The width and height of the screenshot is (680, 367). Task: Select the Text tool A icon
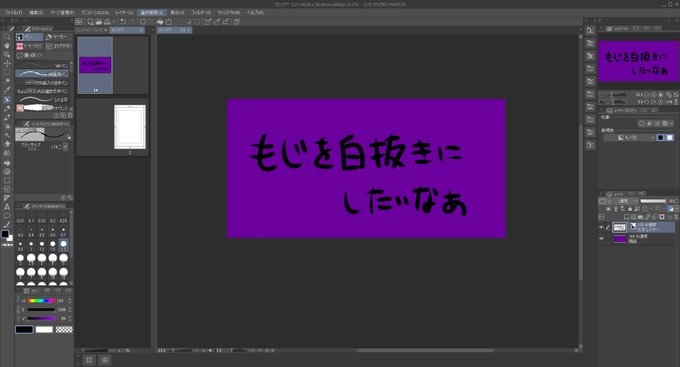[7, 207]
